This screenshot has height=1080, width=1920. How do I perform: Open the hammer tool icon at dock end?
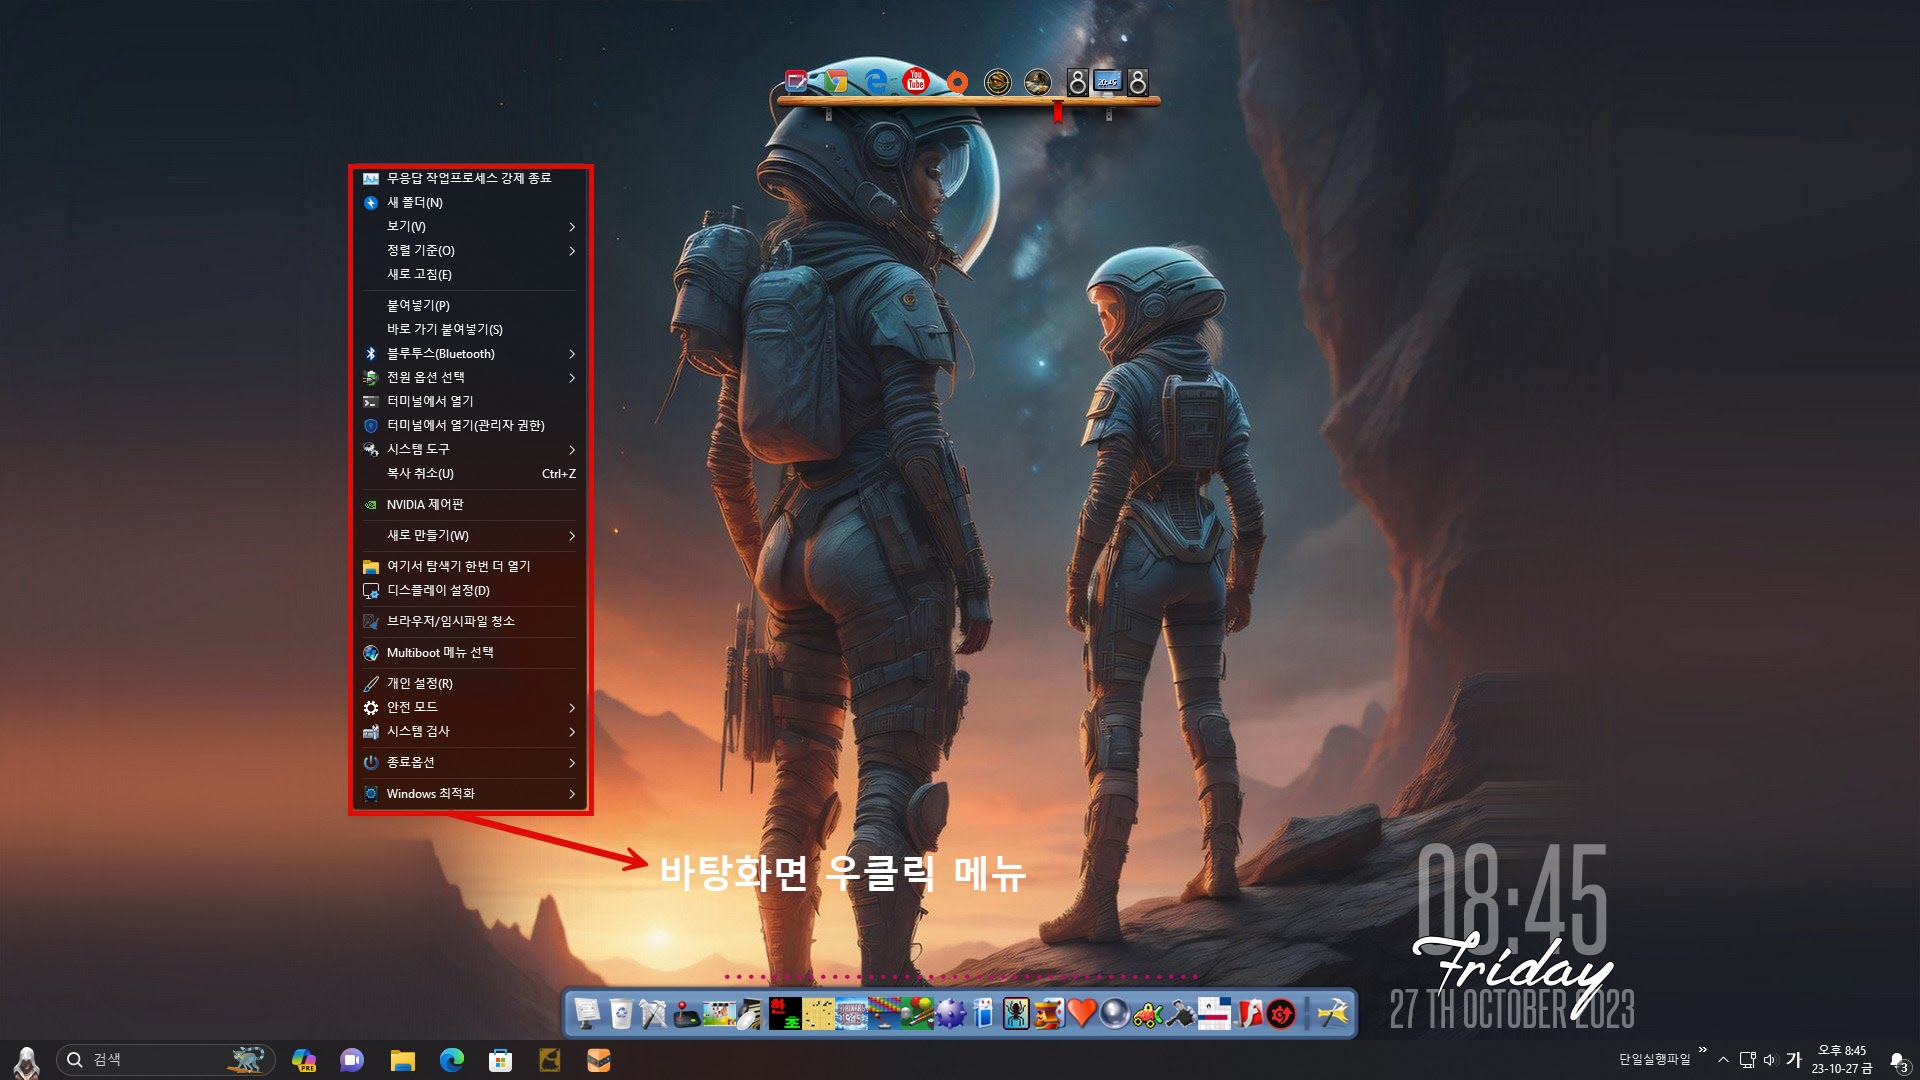coord(1333,1013)
